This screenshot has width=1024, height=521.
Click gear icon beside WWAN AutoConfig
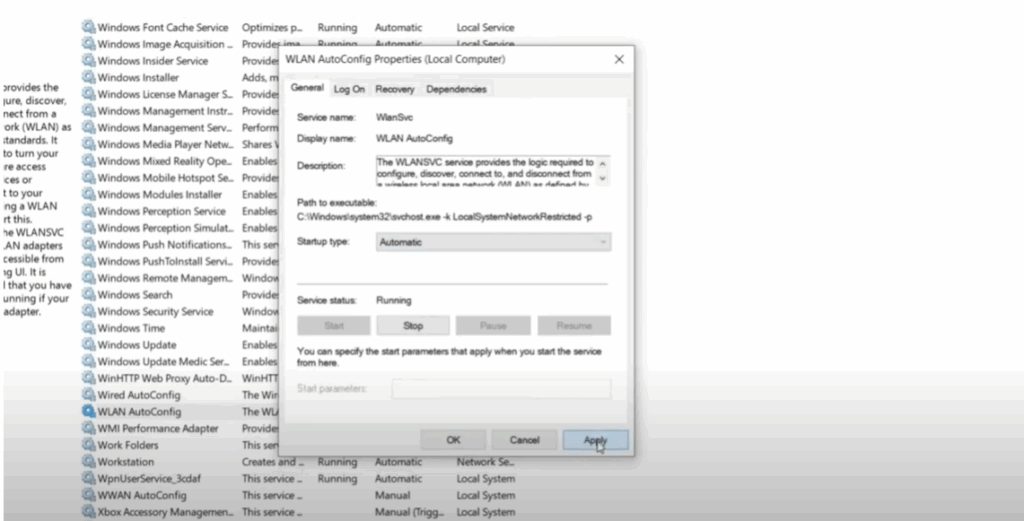click(x=89, y=495)
